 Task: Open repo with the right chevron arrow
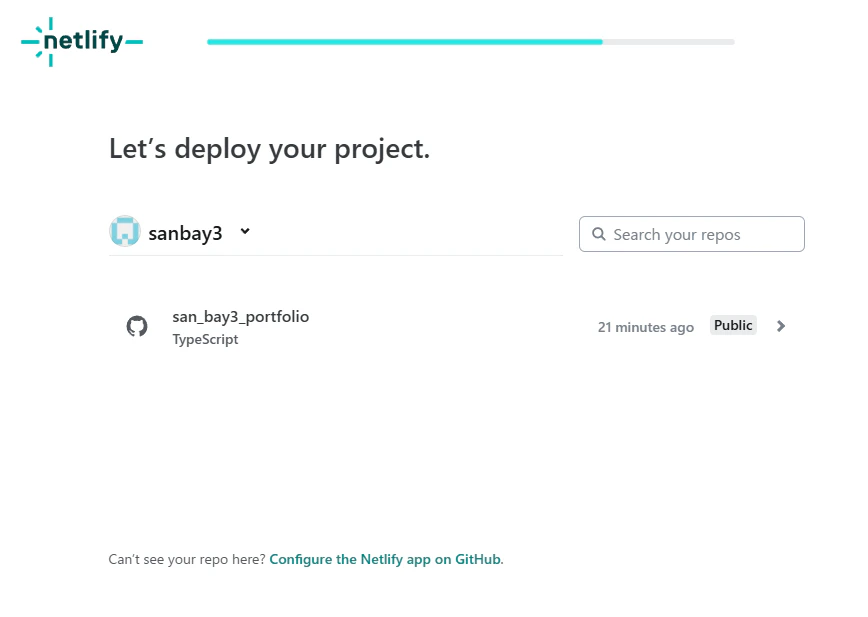[781, 326]
